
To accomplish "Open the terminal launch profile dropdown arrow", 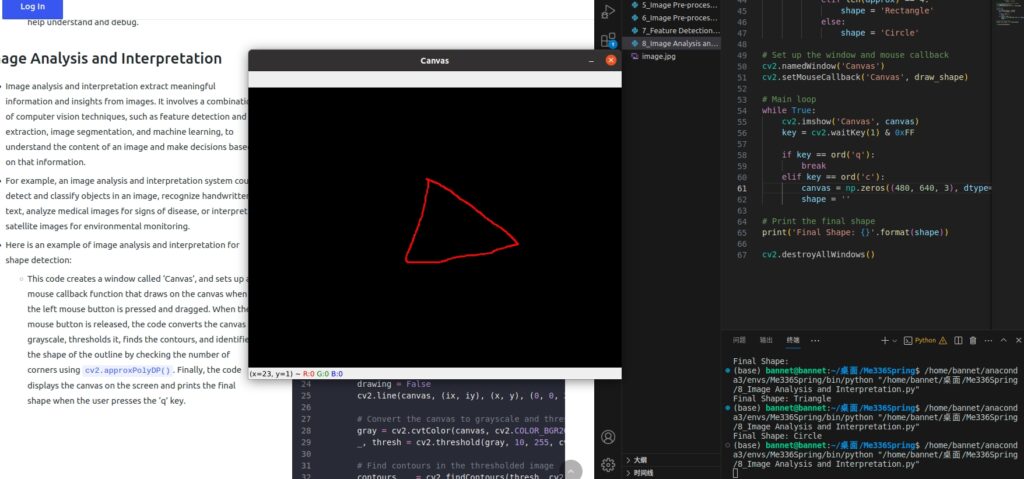I will (895, 340).
